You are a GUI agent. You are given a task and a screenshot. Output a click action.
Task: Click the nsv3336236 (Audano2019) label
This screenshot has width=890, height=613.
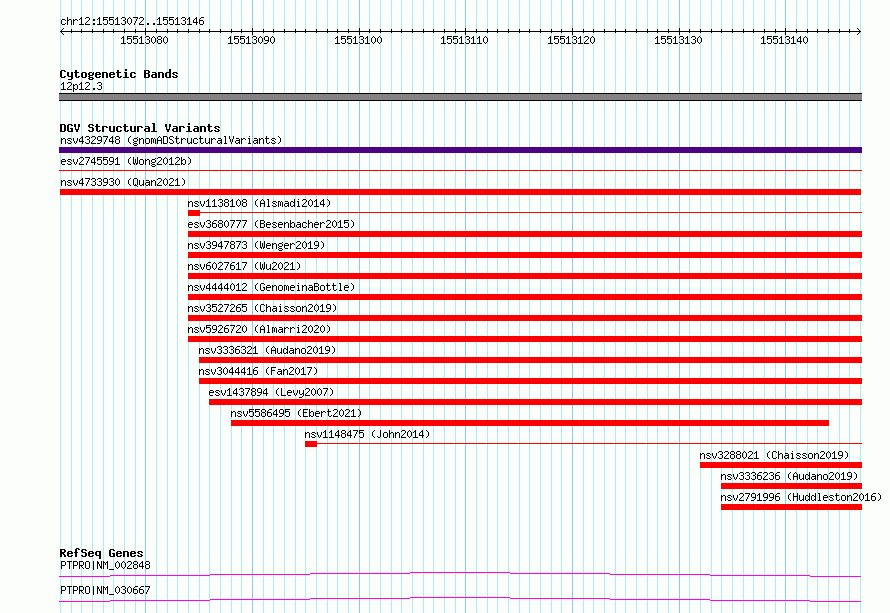coord(790,476)
